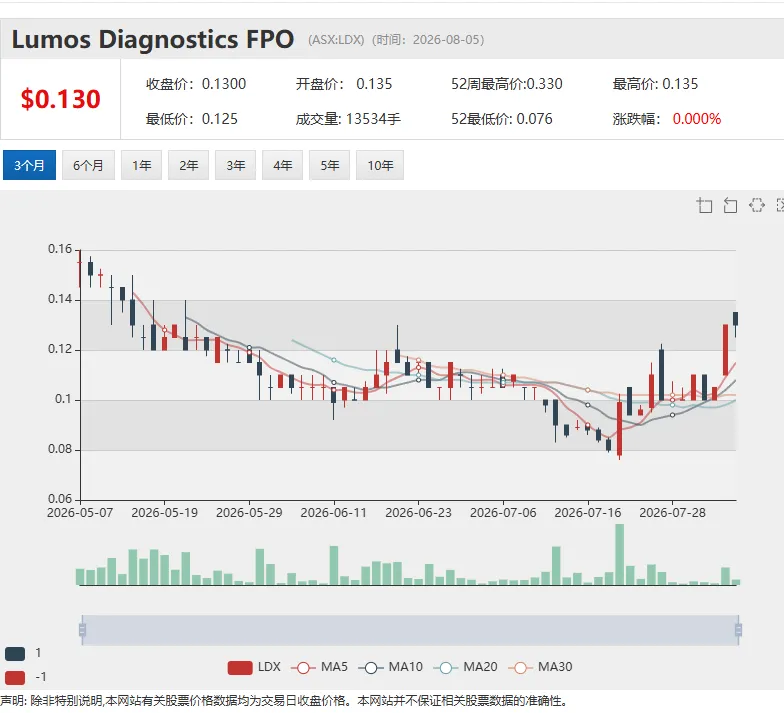Screen dimensions: 784x713
Task: Click the 2026-07-28 date axis label
Action: pyautogui.click(x=672, y=513)
